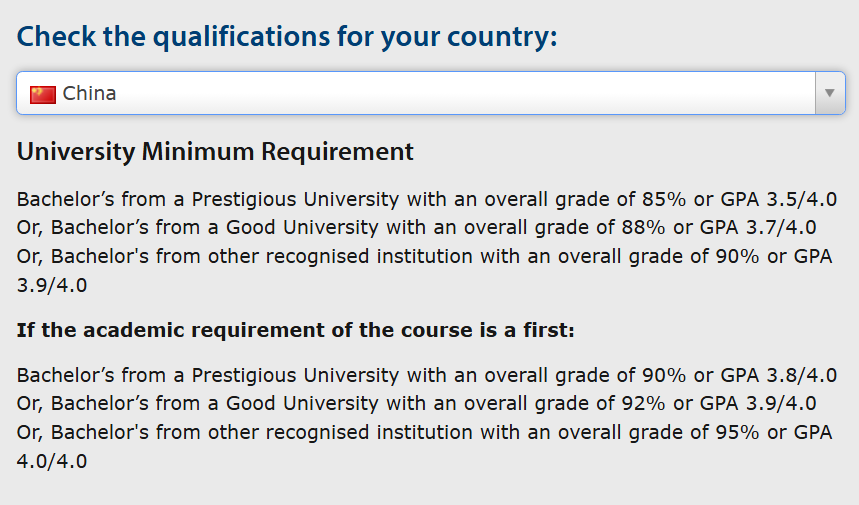
Task: Click the other recognised institution 95% line
Action: 425,433
